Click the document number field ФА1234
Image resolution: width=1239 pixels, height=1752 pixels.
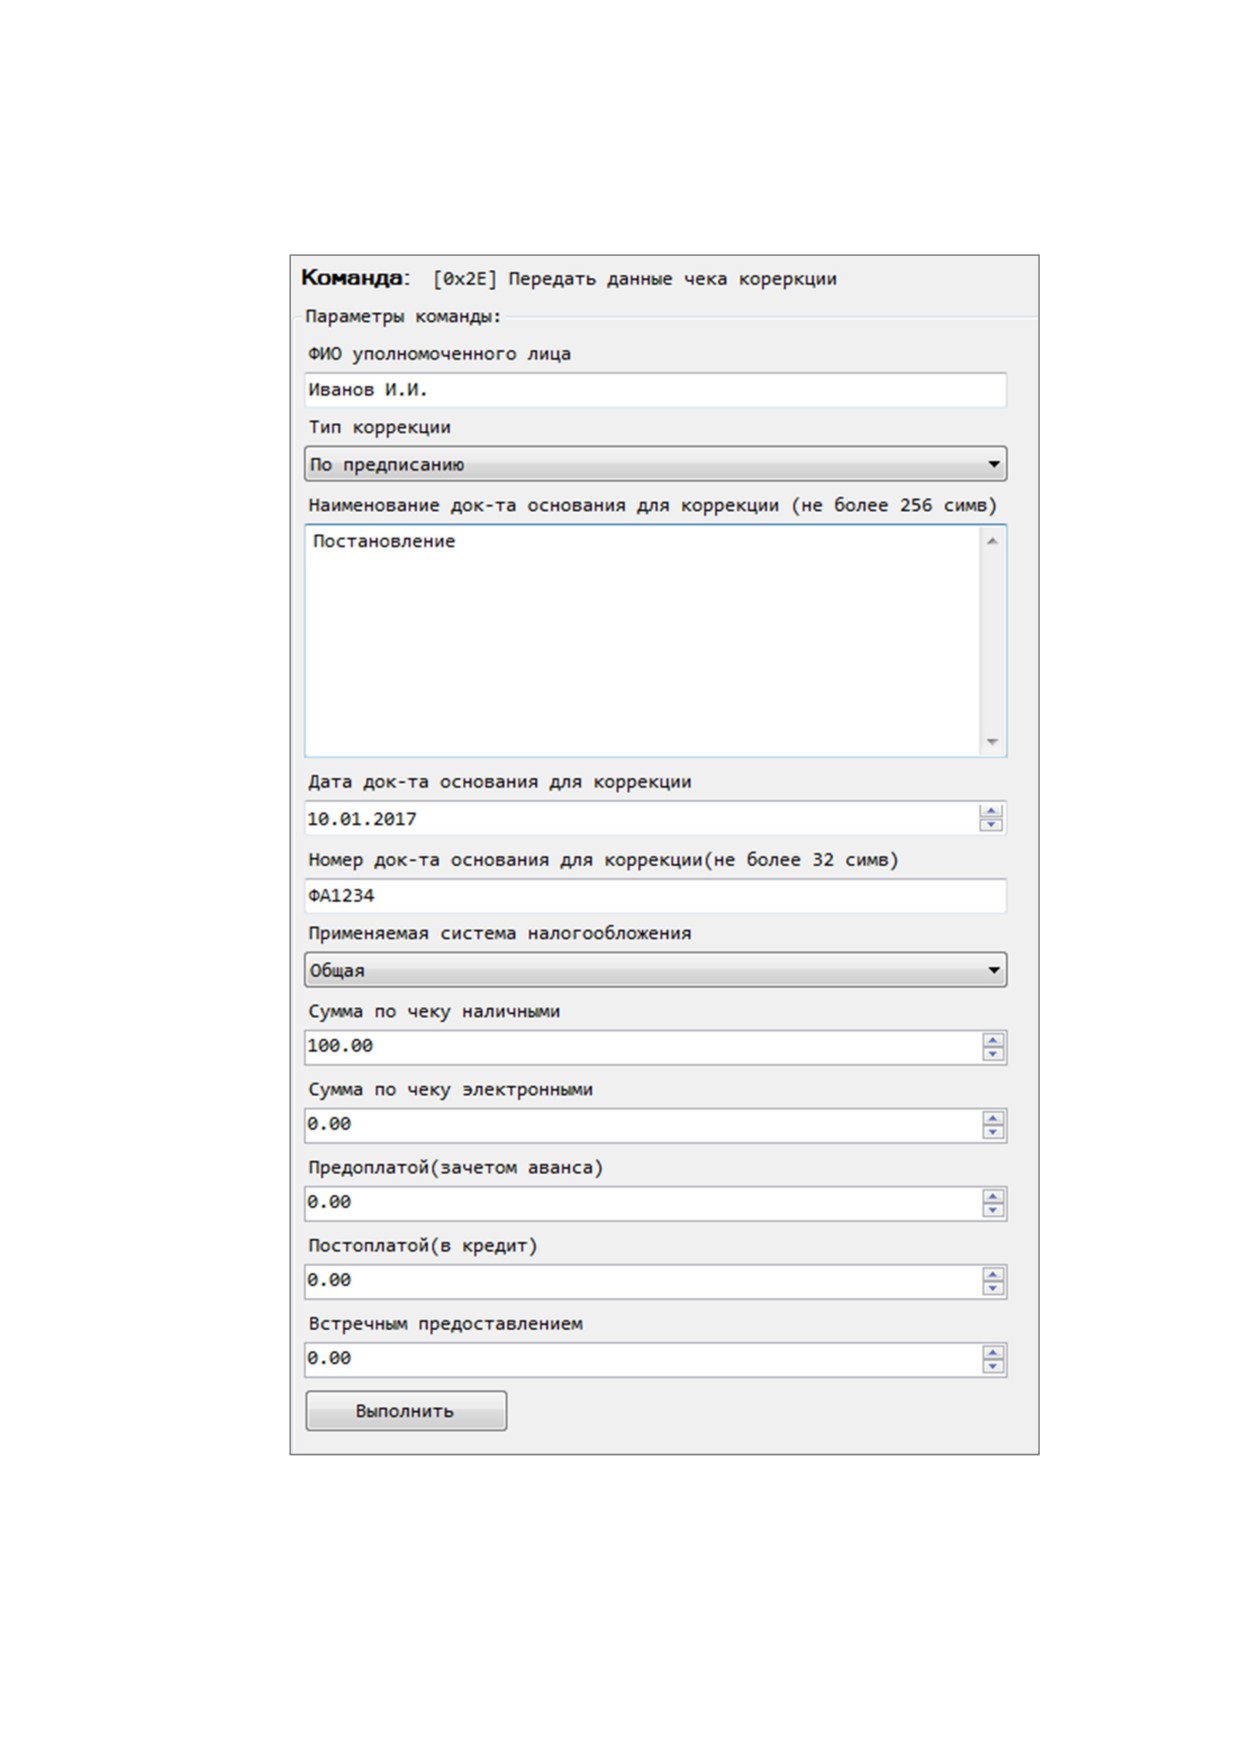(x=655, y=896)
